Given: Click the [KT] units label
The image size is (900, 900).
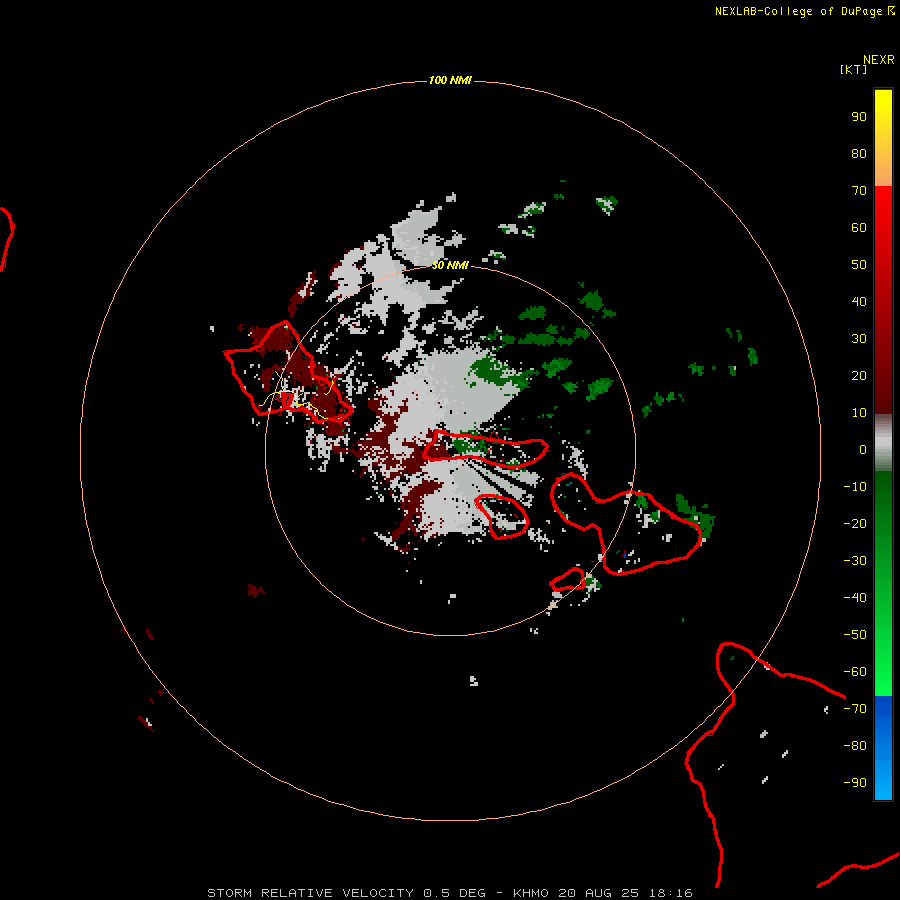Looking at the screenshot, I should tap(853, 69).
